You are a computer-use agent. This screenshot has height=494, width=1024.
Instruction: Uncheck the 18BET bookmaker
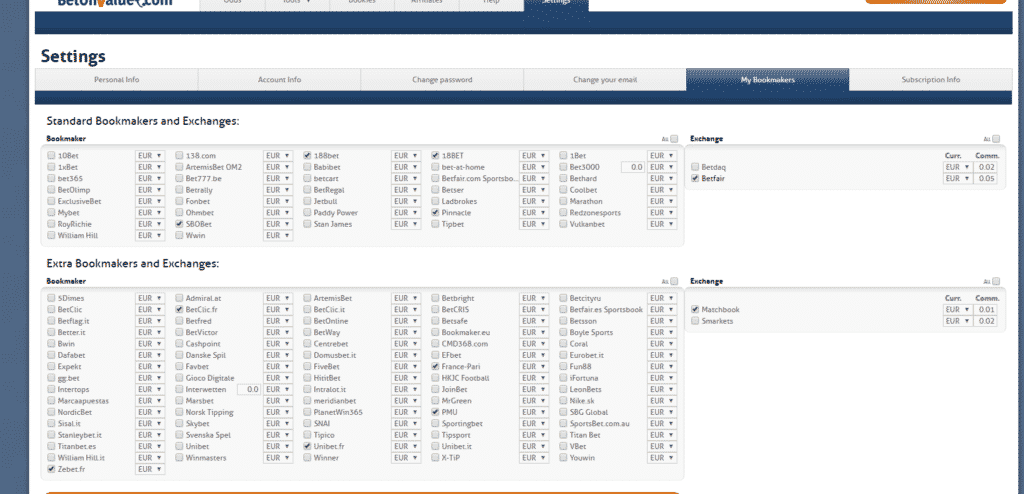pos(435,156)
